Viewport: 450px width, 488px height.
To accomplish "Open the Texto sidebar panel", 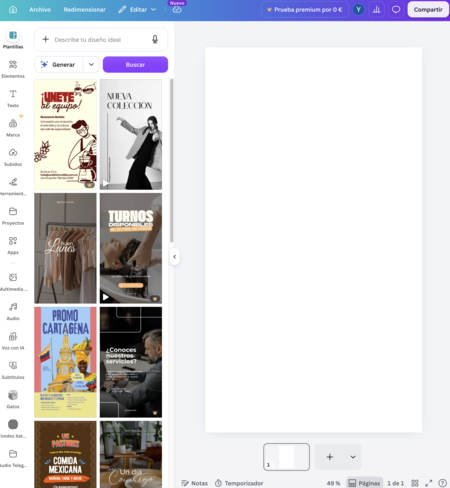I will (13, 98).
